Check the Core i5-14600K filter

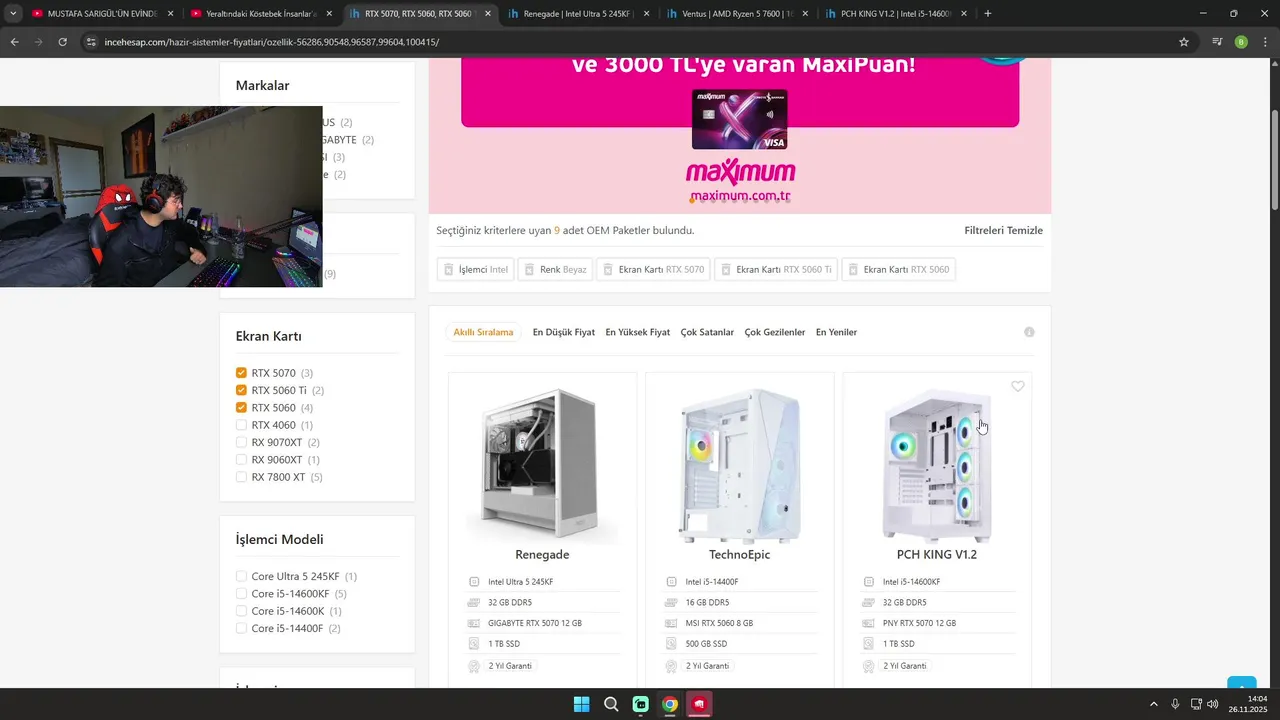[x=241, y=611]
